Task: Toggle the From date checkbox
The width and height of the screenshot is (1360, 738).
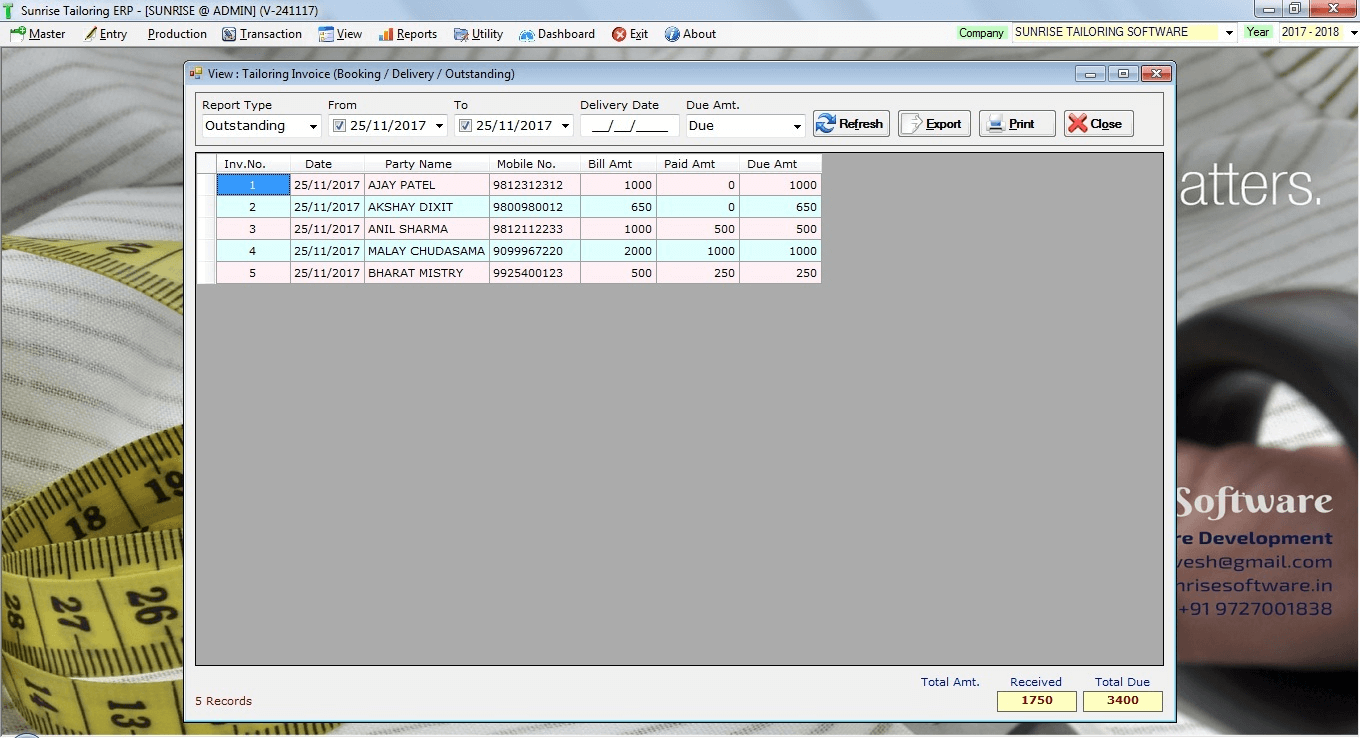Action: (x=339, y=126)
